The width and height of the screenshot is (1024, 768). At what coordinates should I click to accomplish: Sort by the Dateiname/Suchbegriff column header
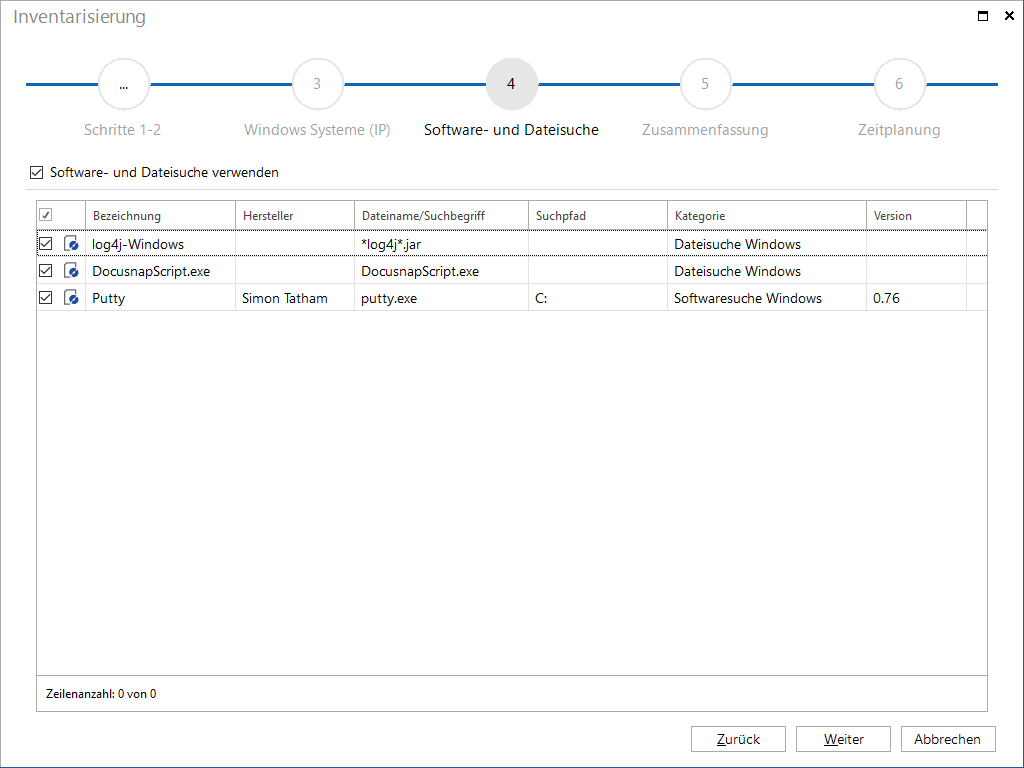(441, 216)
